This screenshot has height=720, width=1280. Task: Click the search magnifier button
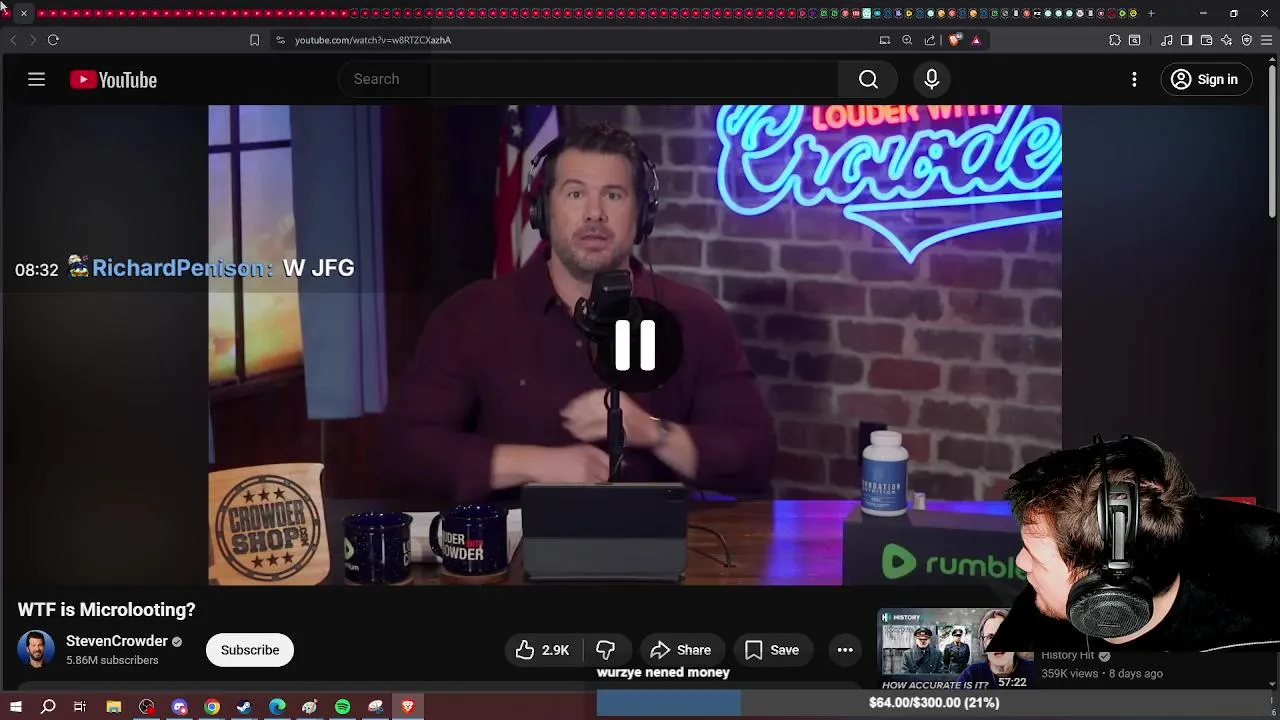point(868,79)
